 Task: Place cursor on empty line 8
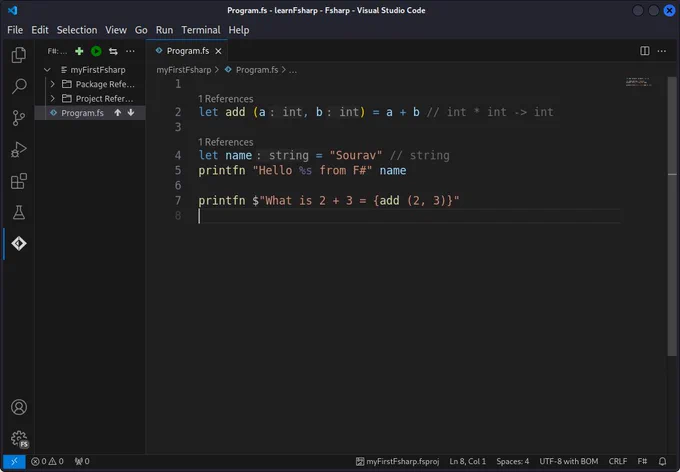click(x=409, y=216)
